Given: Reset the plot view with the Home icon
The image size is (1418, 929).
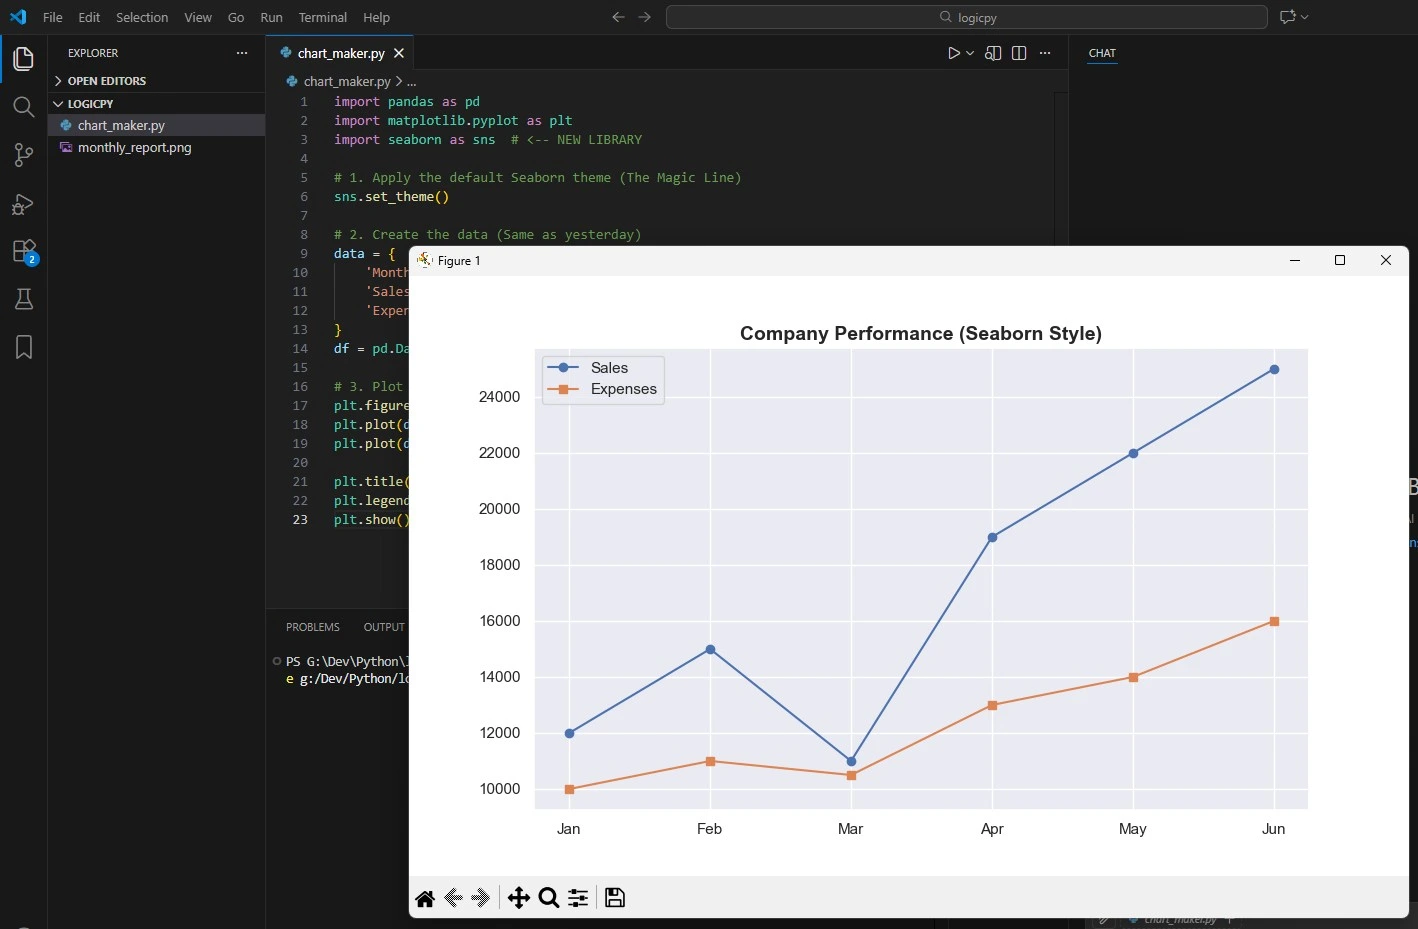Looking at the screenshot, I should point(425,898).
